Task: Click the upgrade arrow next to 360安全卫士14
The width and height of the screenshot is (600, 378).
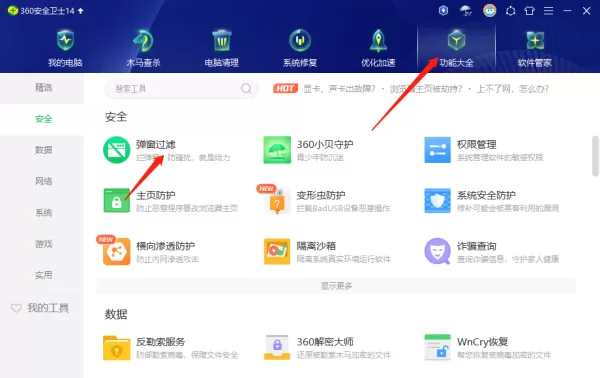Action: [80, 11]
